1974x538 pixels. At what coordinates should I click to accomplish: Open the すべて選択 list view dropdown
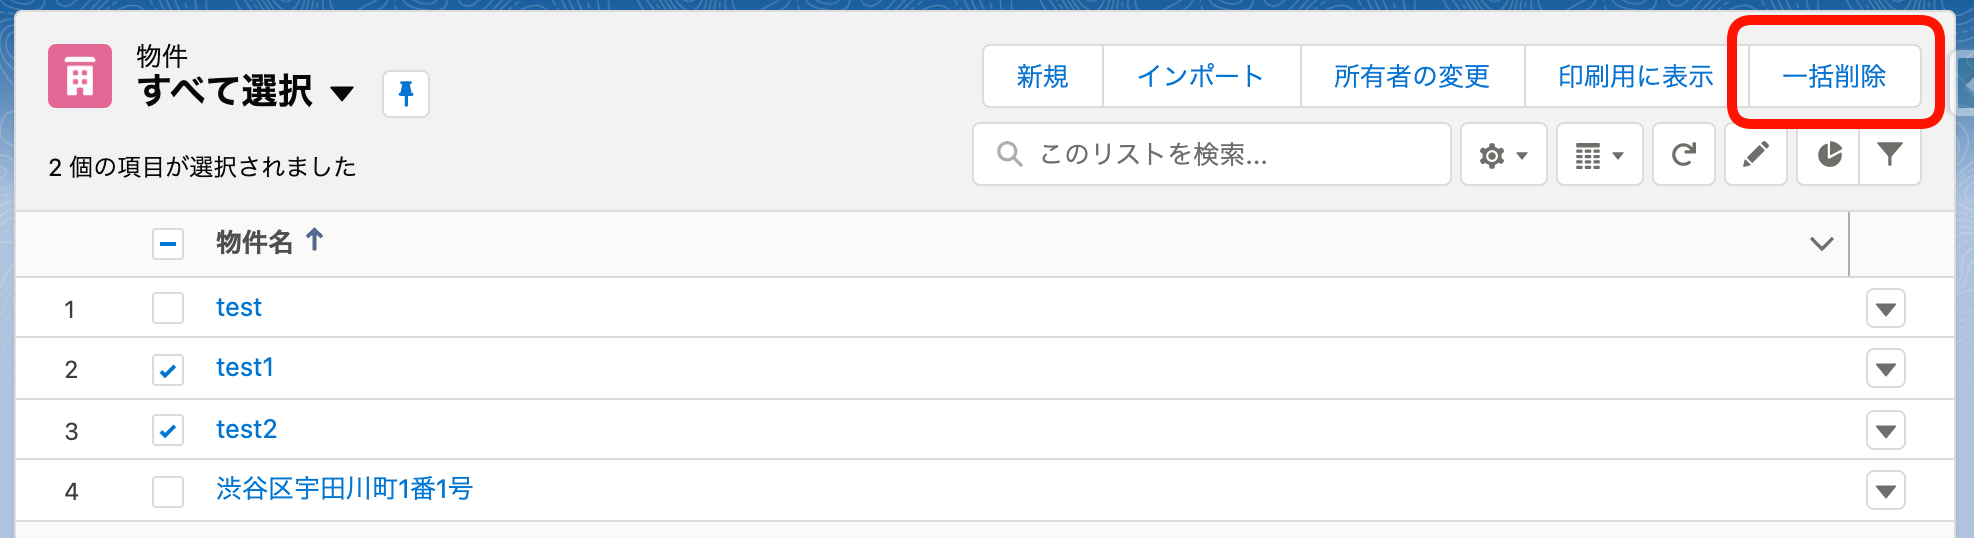(x=343, y=93)
